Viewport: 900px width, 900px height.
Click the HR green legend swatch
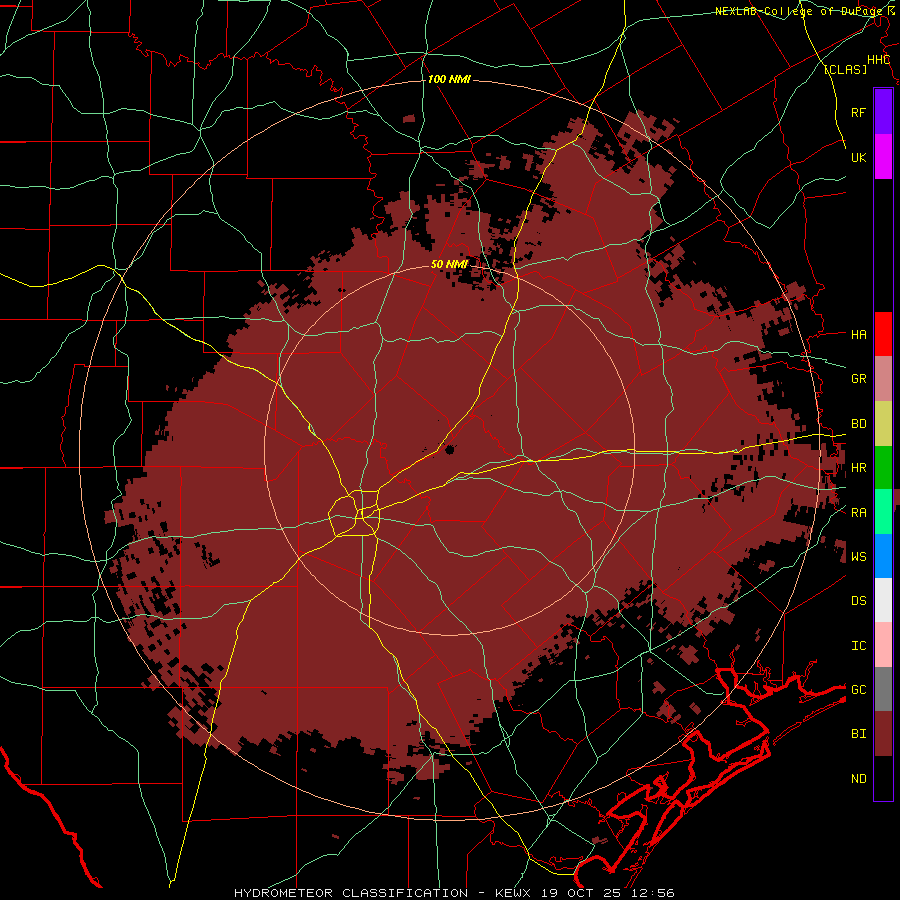883,468
